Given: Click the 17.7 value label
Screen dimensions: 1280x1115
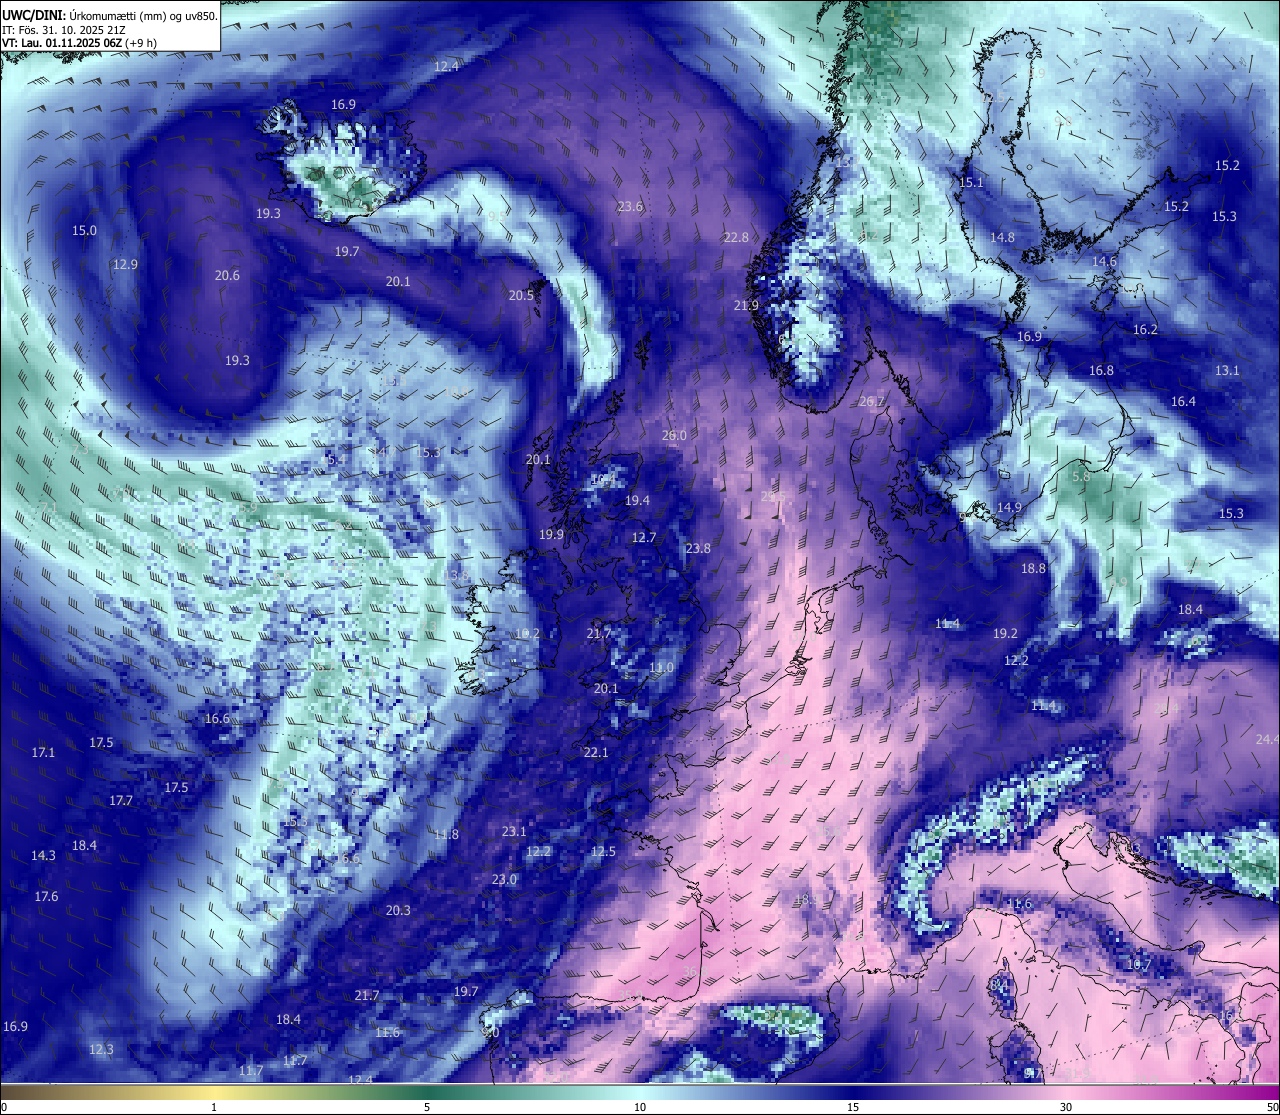Looking at the screenshot, I should (x=121, y=801).
